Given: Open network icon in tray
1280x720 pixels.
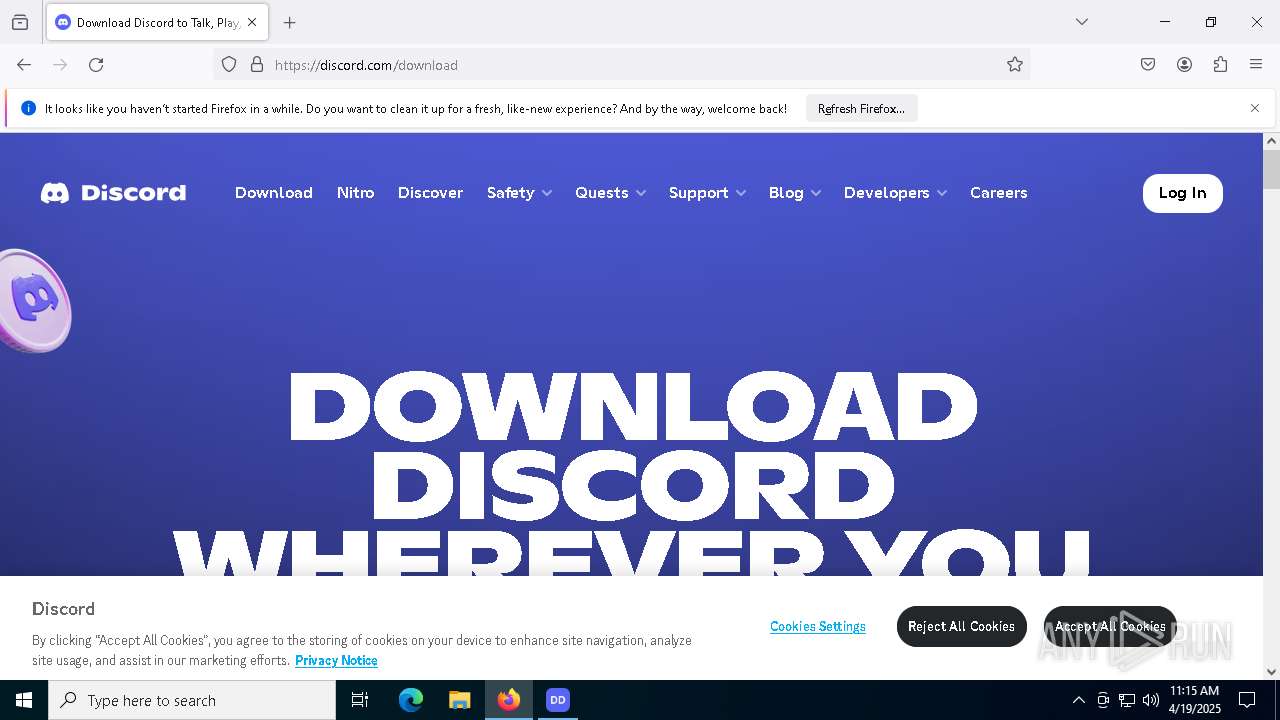Looking at the screenshot, I should (1127, 700).
